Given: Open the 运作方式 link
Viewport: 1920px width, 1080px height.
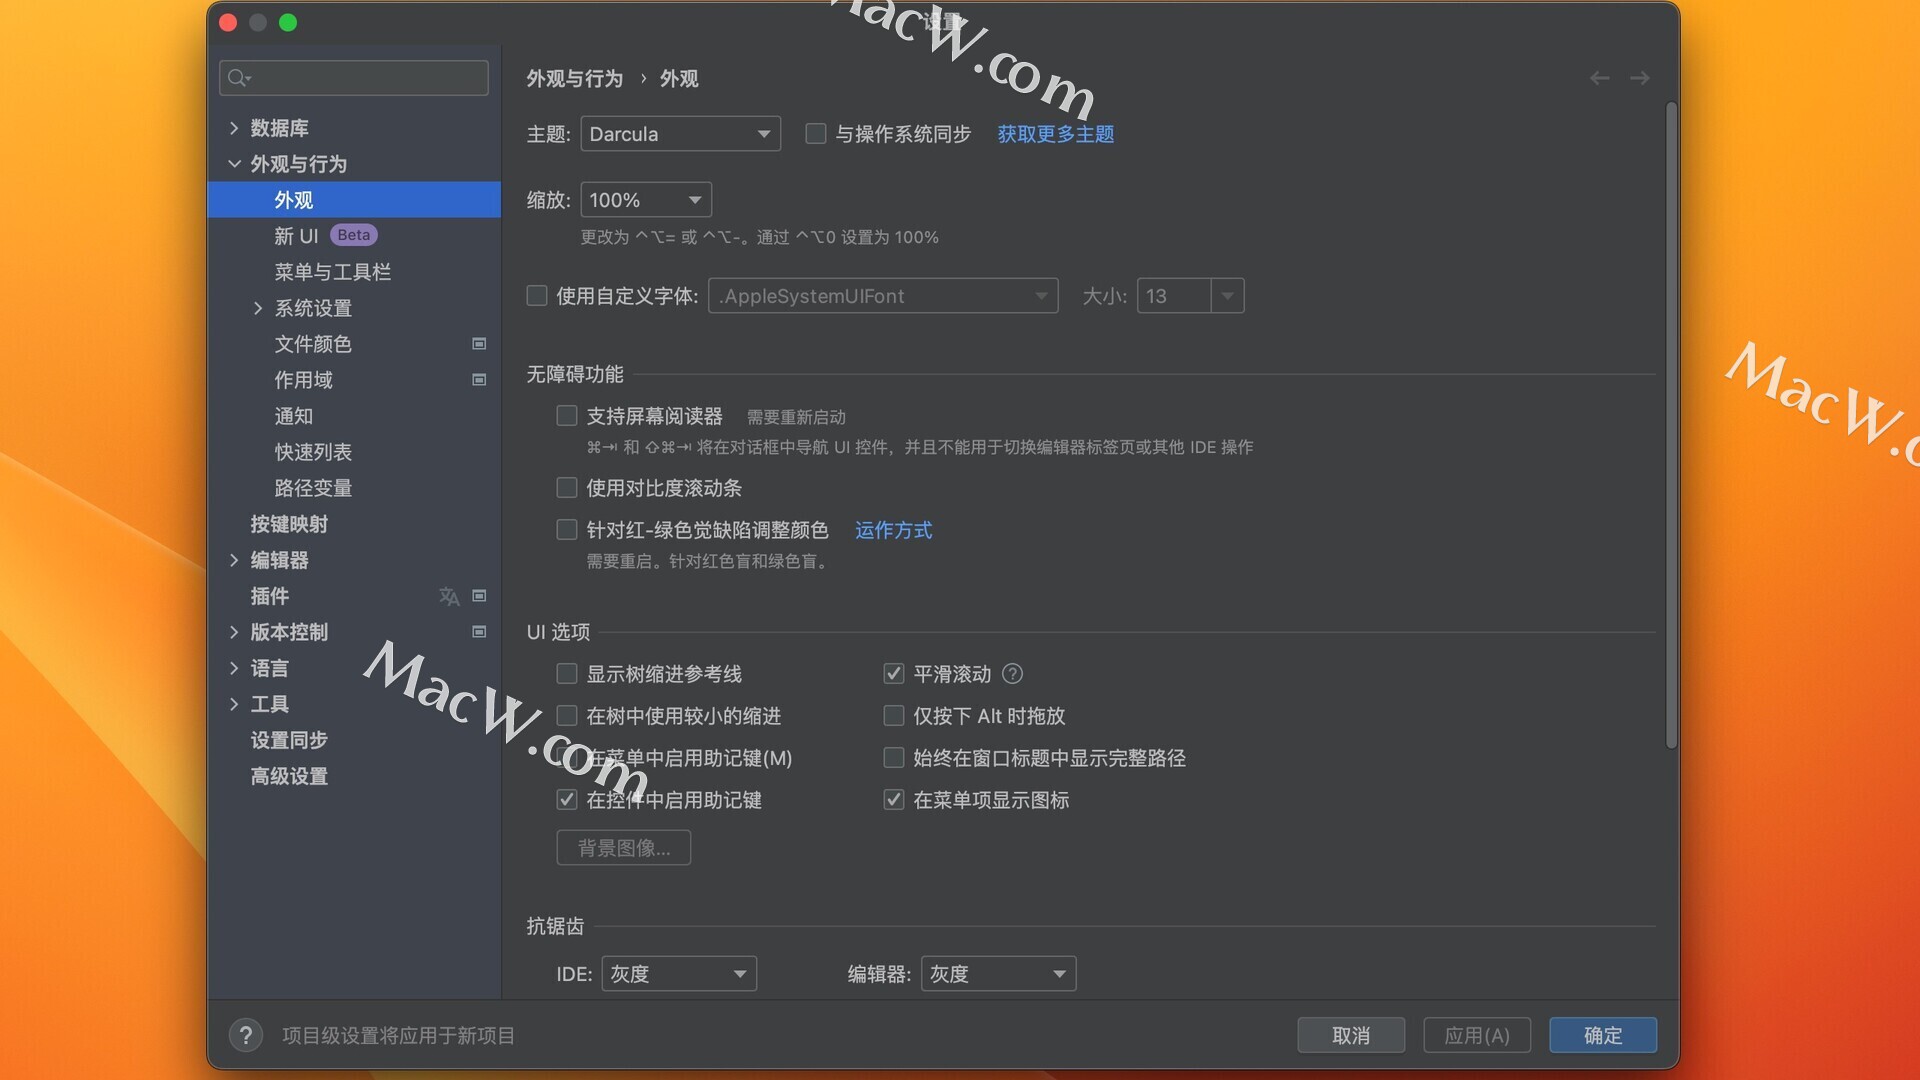Looking at the screenshot, I should pos(893,530).
